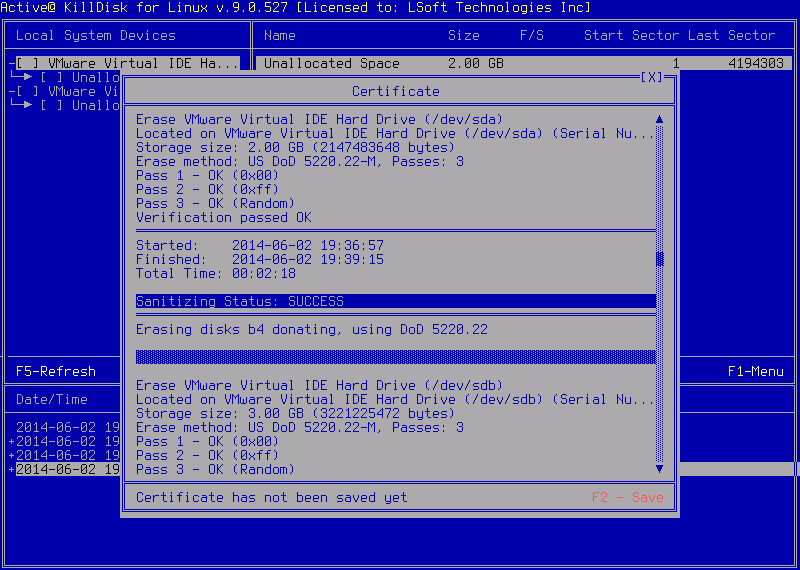Image resolution: width=800 pixels, height=570 pixels.
Task: Click the F/S column header
Action: pos(532,35)
